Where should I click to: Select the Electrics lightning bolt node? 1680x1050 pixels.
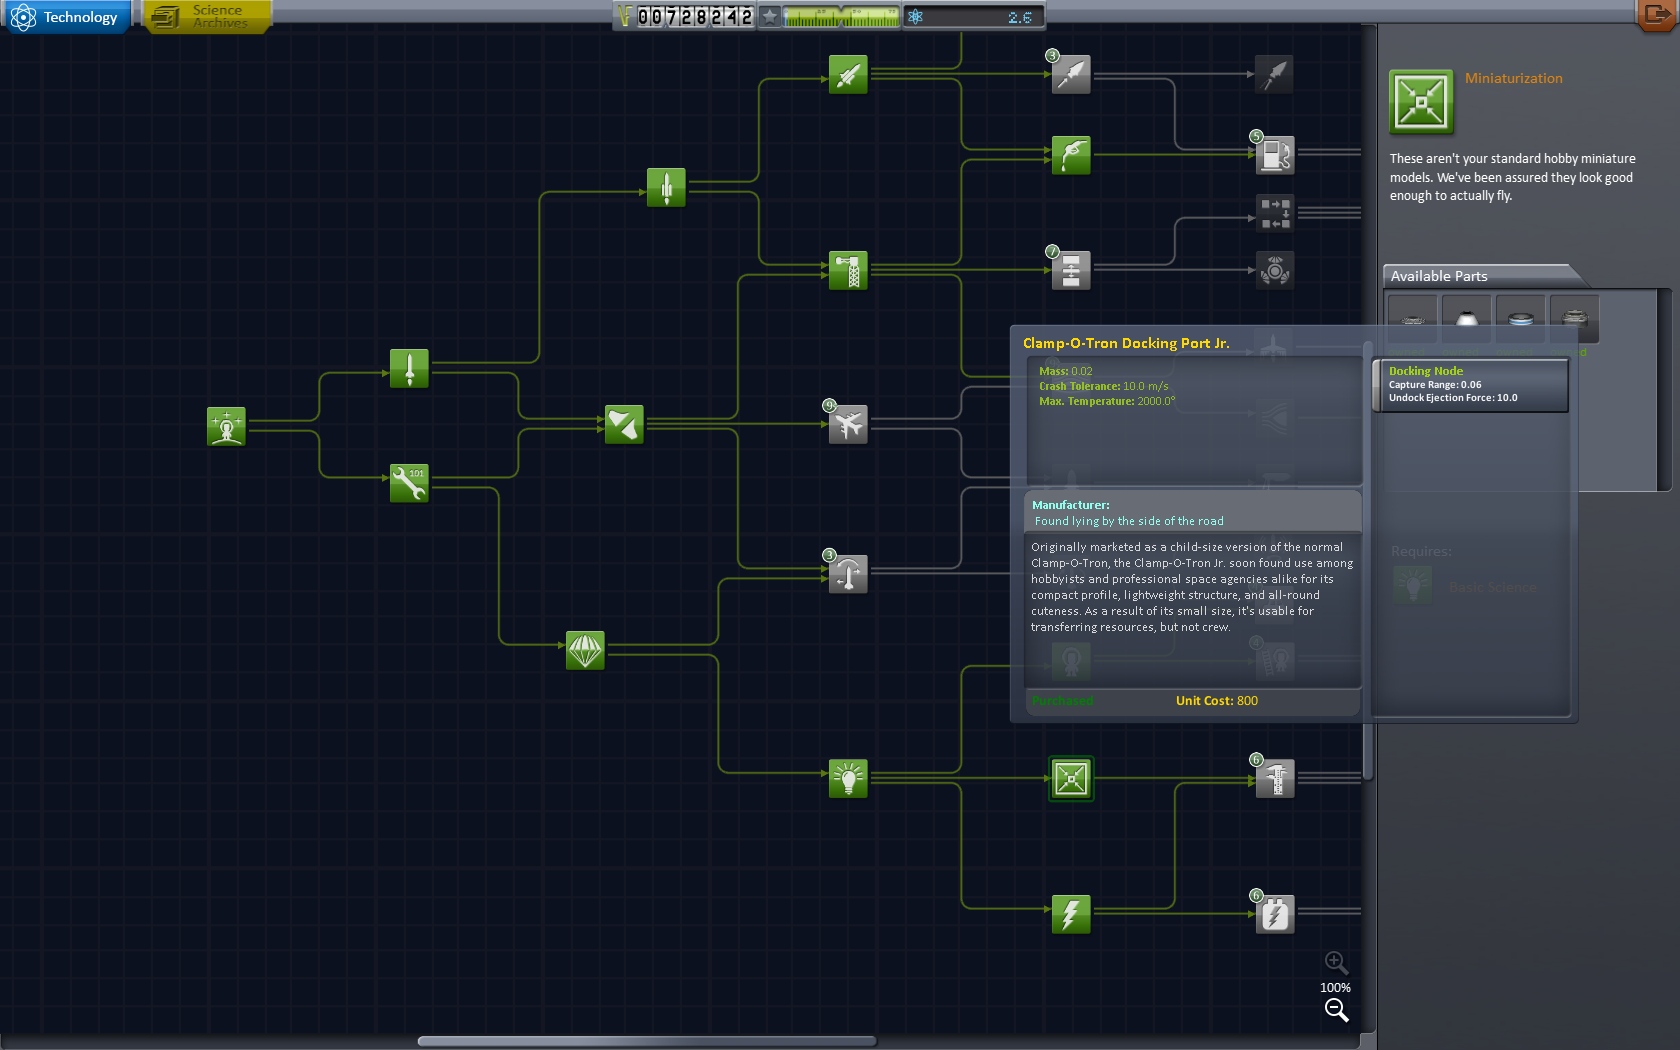[1071, 914]
